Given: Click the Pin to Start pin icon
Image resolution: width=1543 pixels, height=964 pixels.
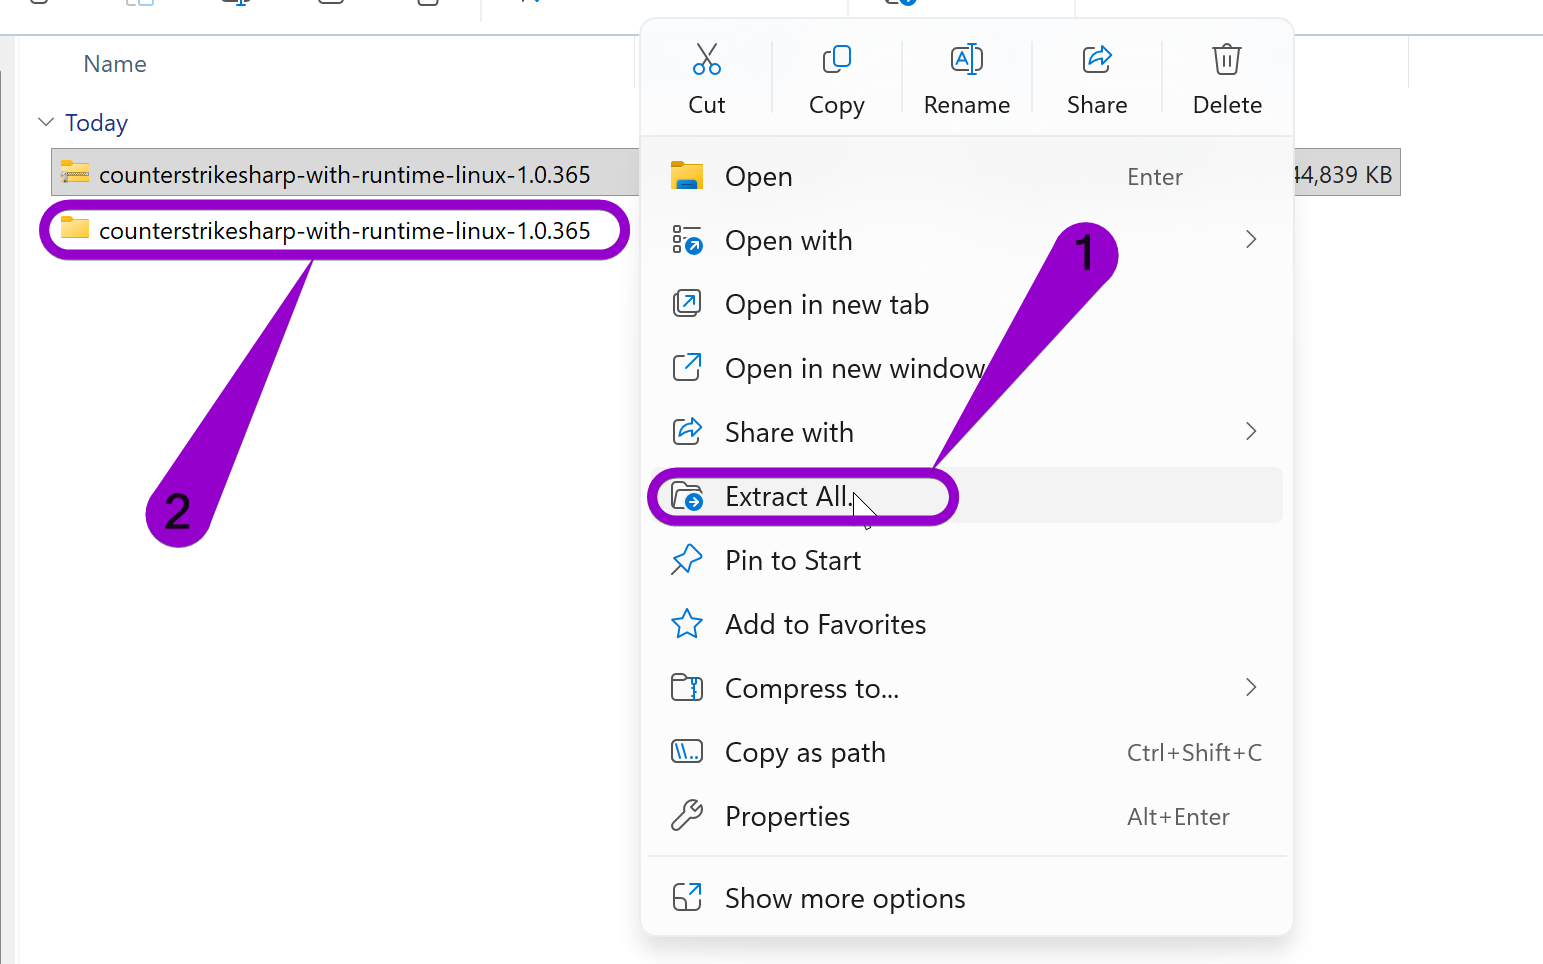Looking at the screenshot, I should point(687,560).
